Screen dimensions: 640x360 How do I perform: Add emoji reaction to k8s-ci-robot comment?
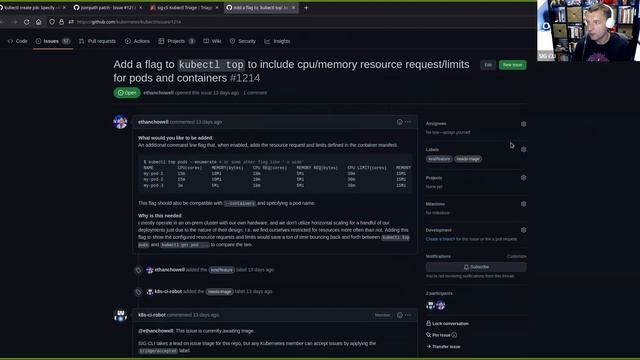[x=400, y=315]
